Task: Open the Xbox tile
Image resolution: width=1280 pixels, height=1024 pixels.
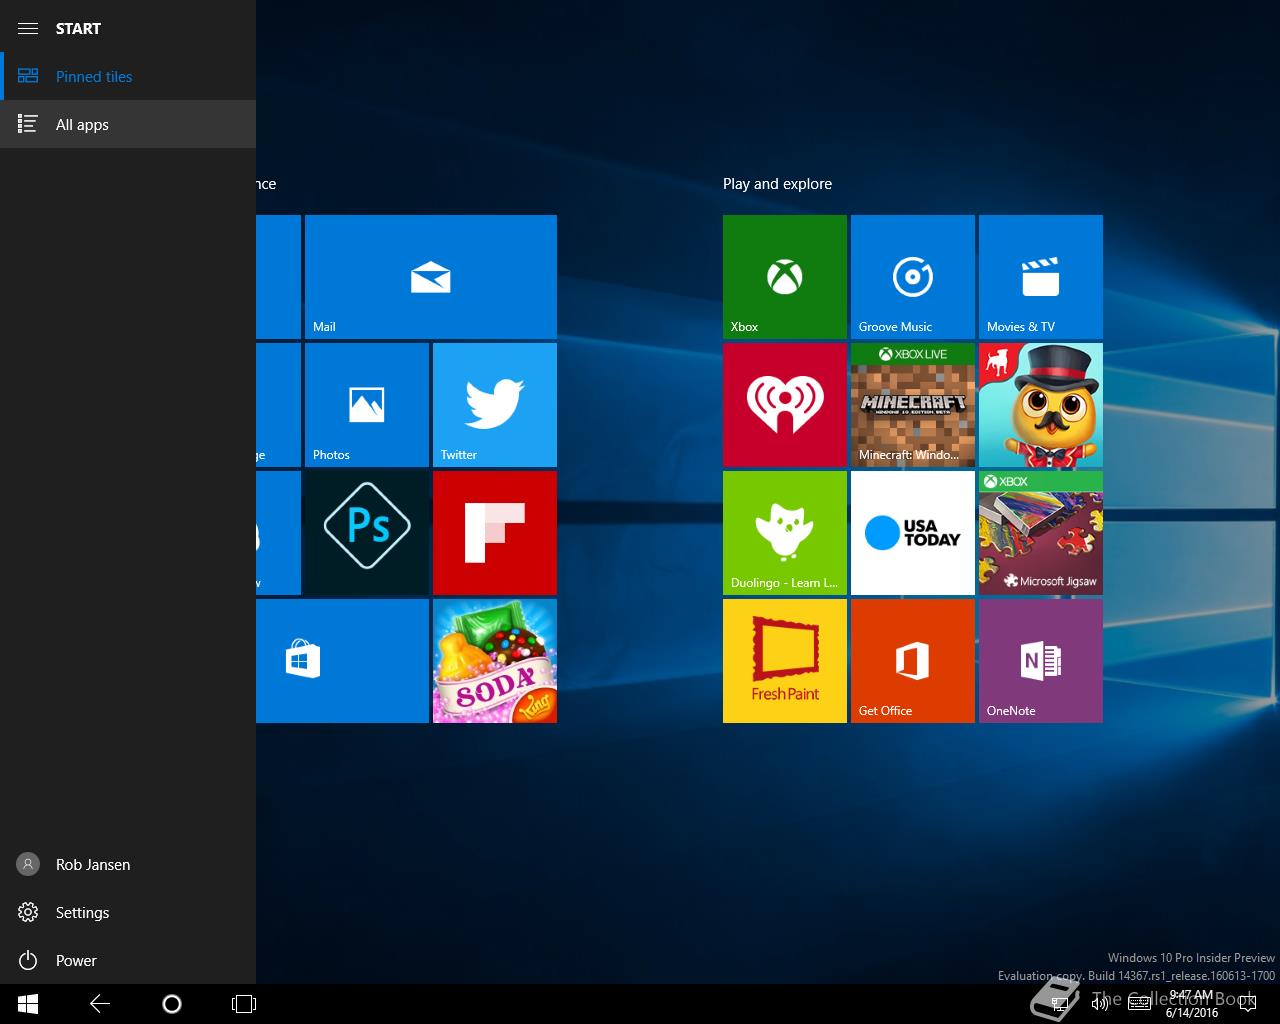Action: [x=785, y=277]
